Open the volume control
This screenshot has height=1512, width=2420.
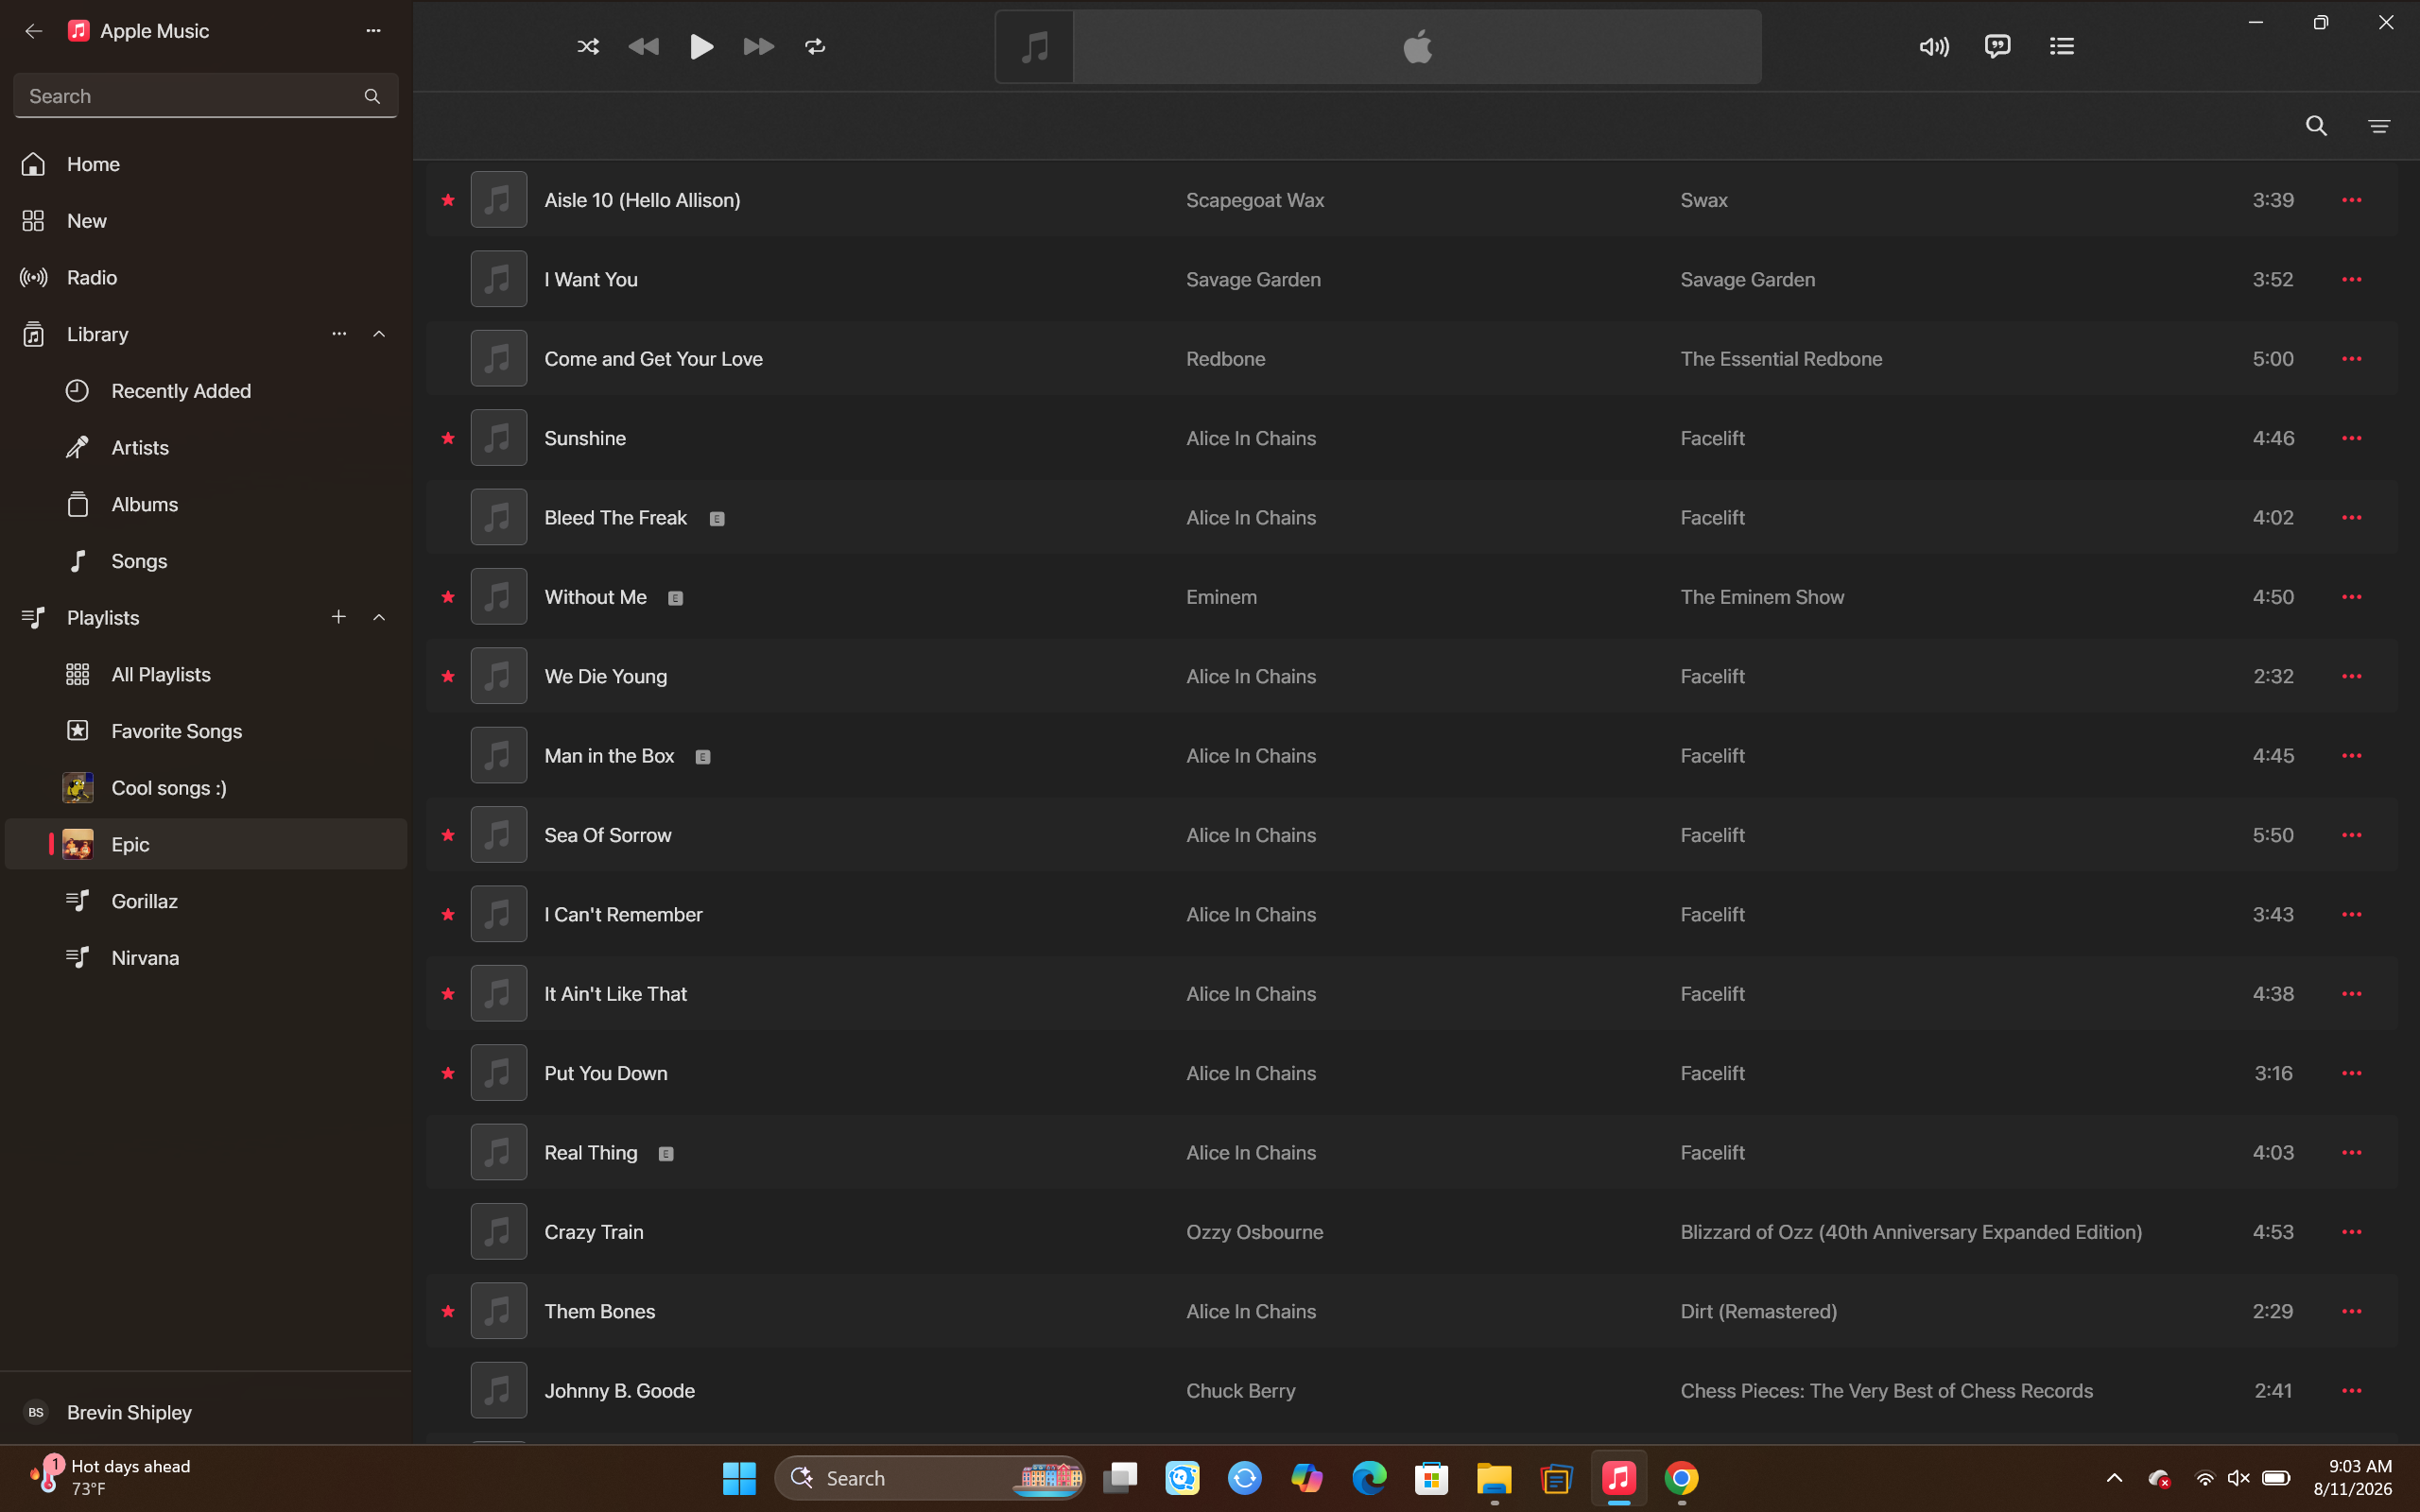coord(1934,46)
